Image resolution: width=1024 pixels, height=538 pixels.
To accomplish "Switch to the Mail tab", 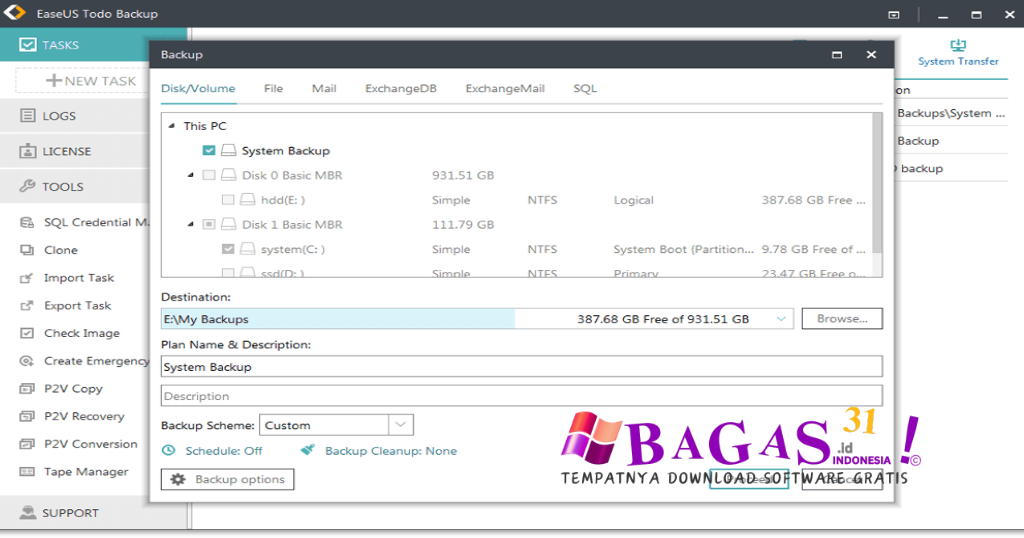I will 324,88.
